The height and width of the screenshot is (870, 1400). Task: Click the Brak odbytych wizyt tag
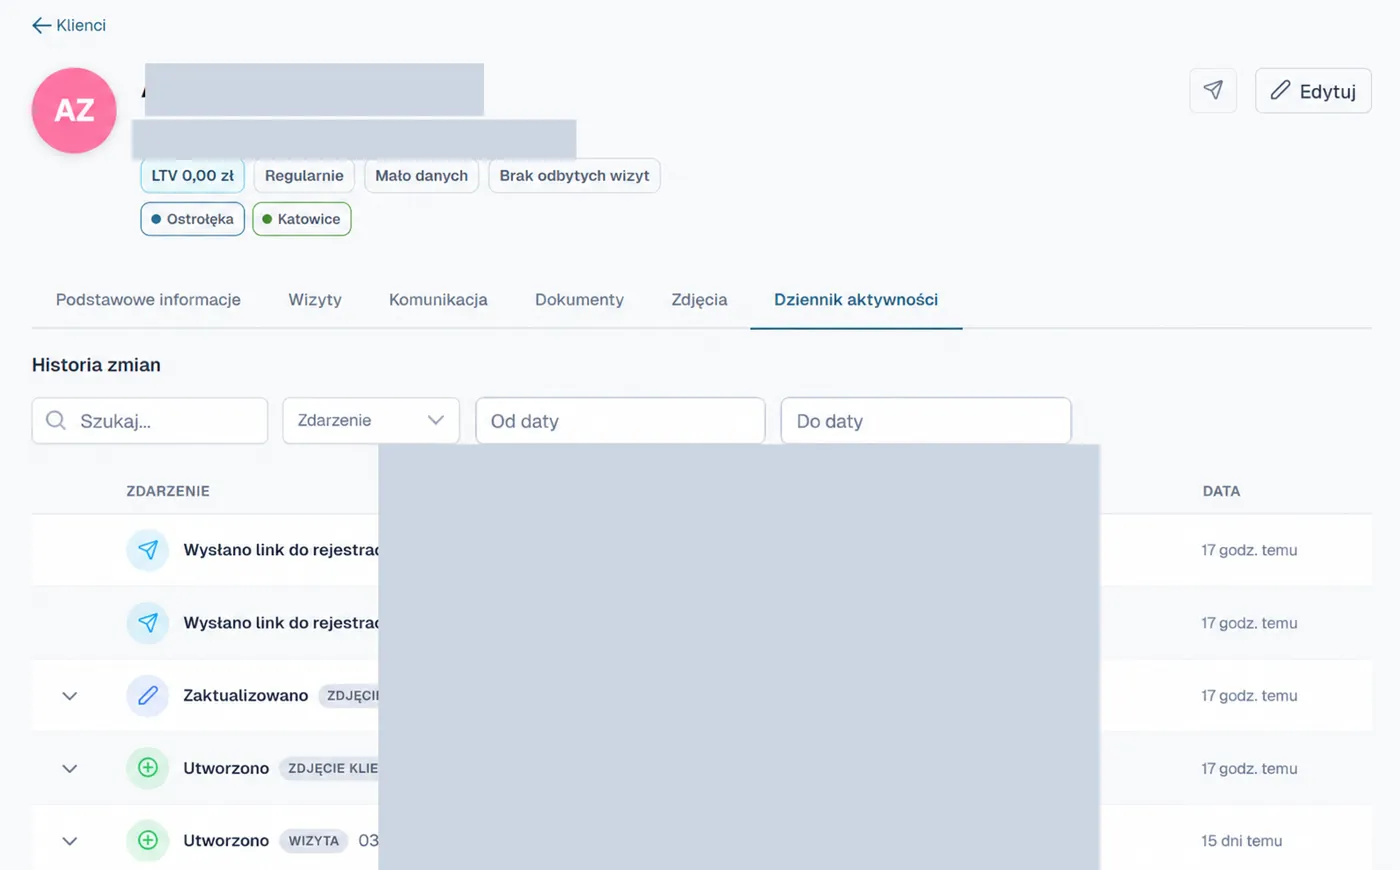point(574,175)
